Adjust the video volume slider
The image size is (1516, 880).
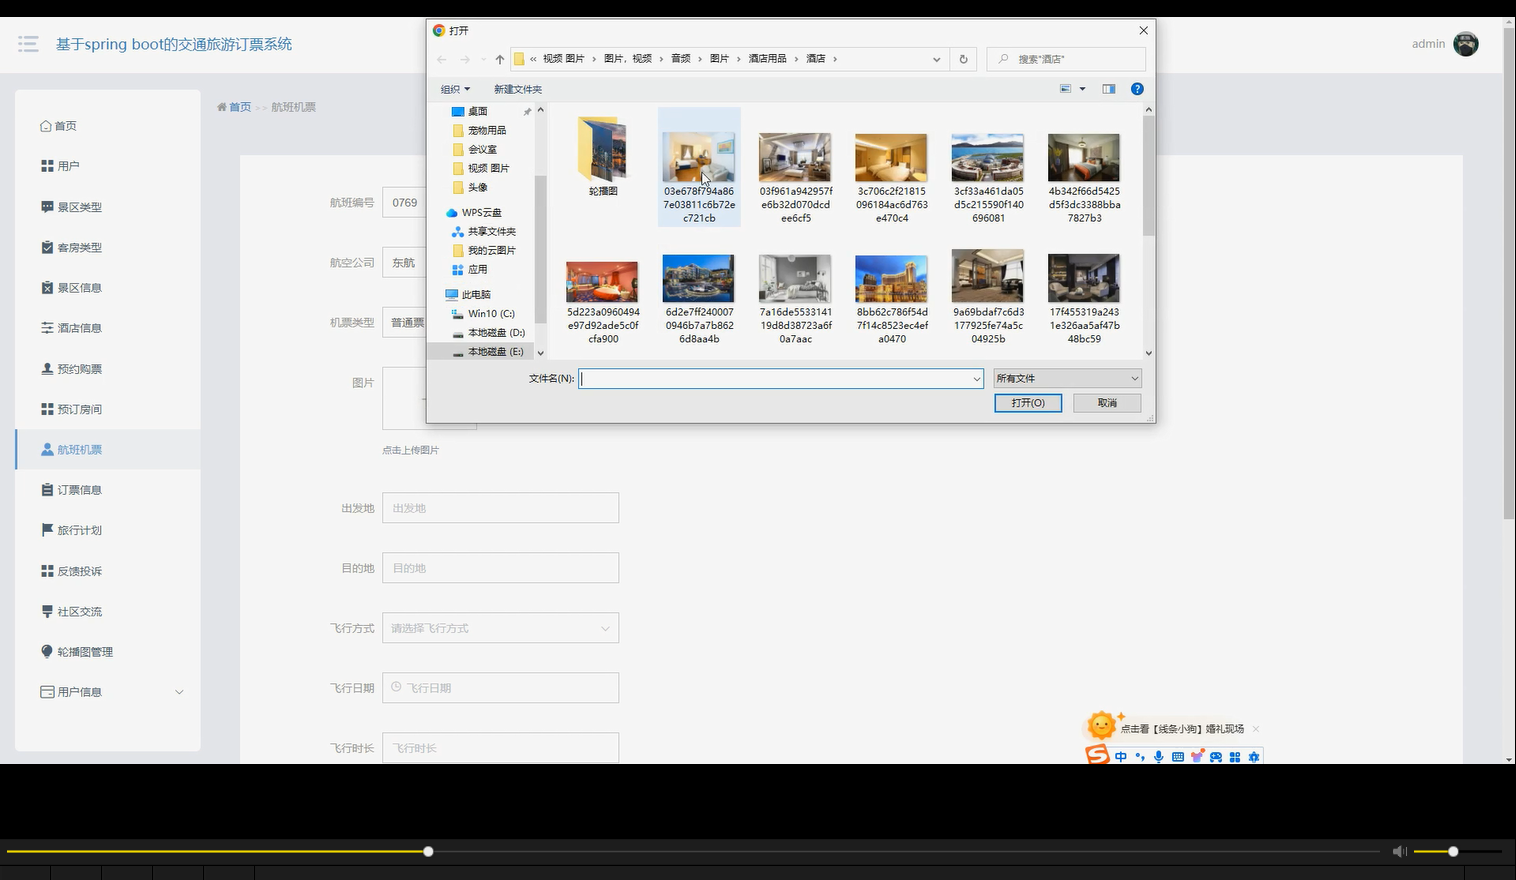pyautogui.click(x=1457, y=852)
